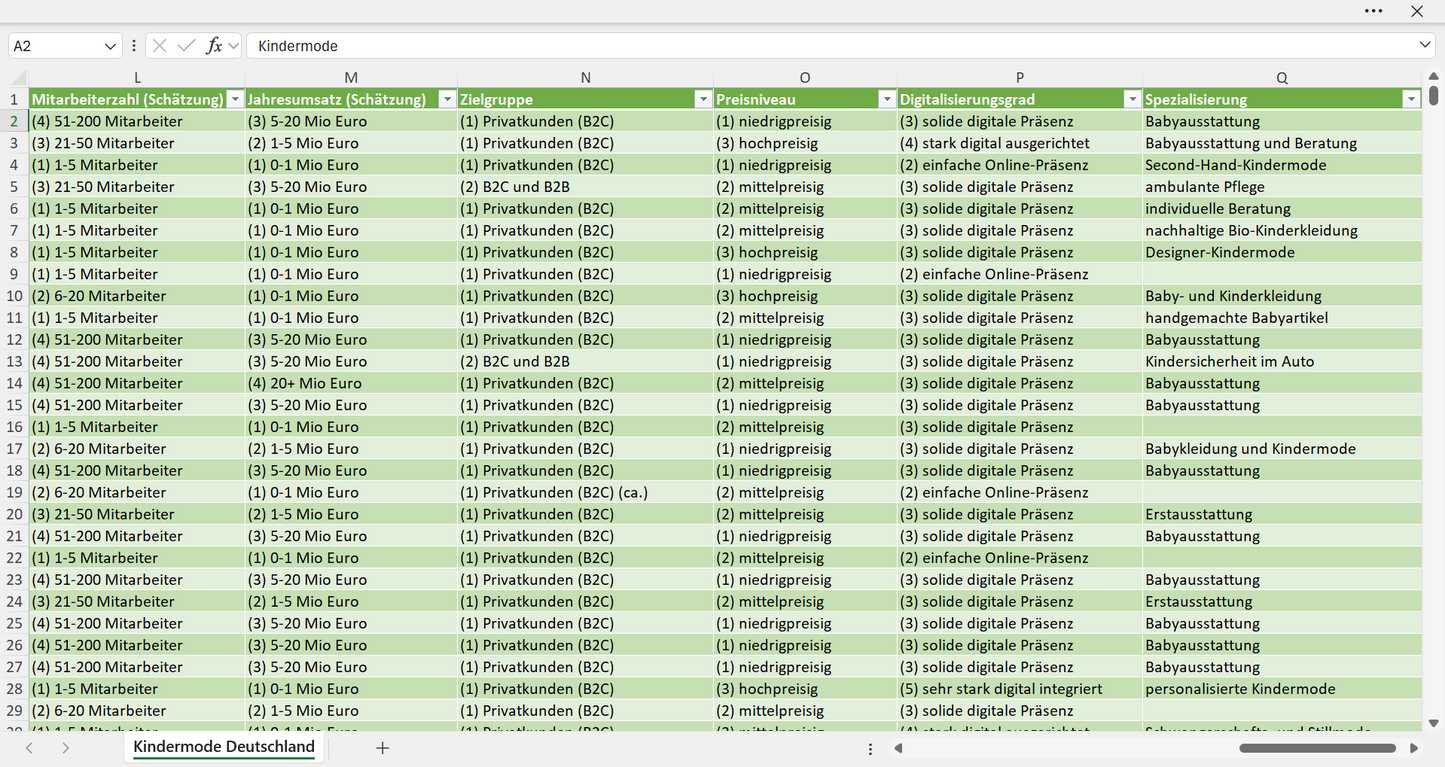The width and height of the screenshot is (1445, 767).
Task: Open the vertical dots by Name Box
Action: point(134,46)
